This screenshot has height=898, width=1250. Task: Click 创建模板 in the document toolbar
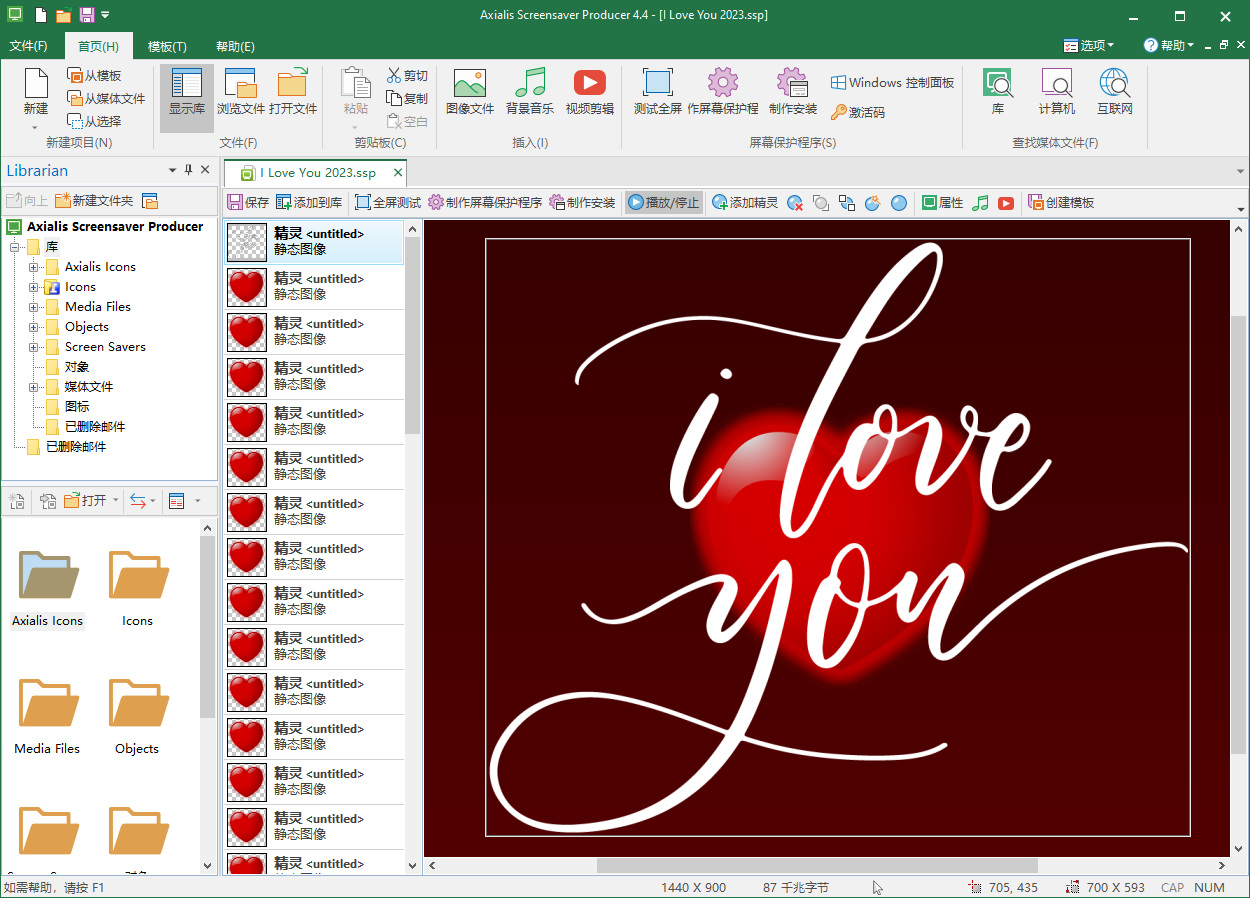[1061, 202]
